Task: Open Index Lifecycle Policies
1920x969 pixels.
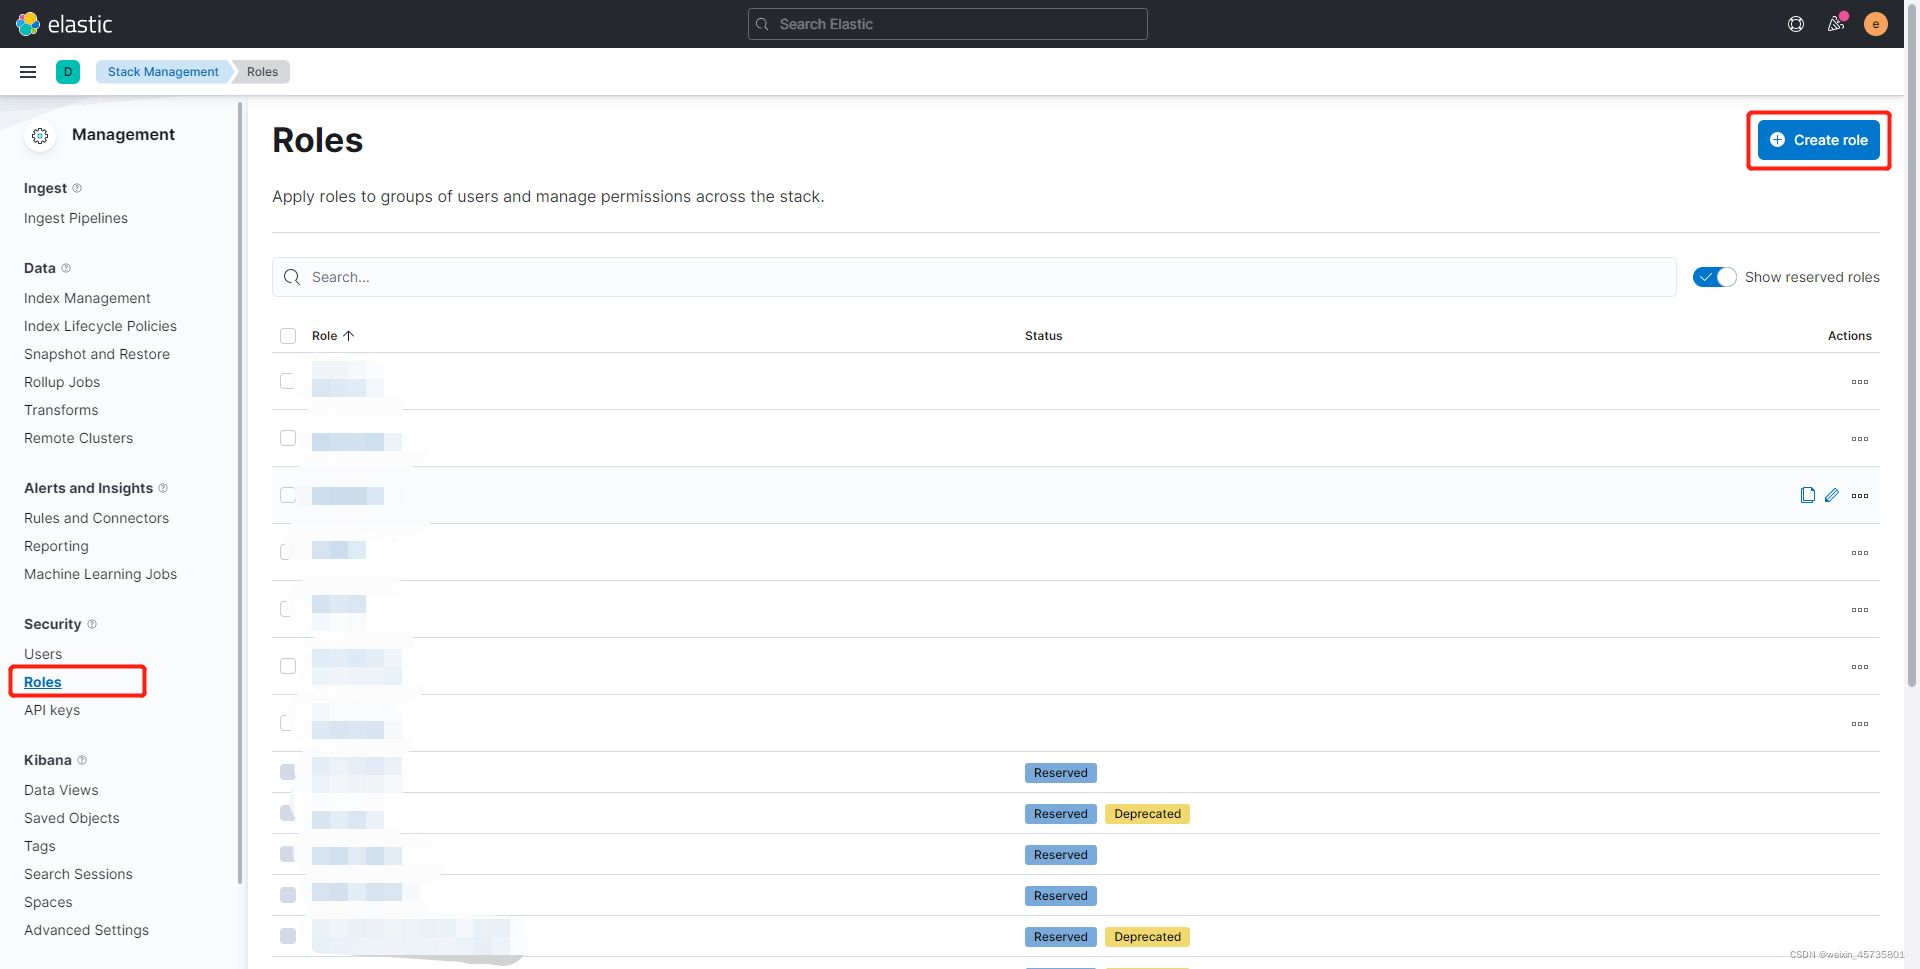Action: 100,326
